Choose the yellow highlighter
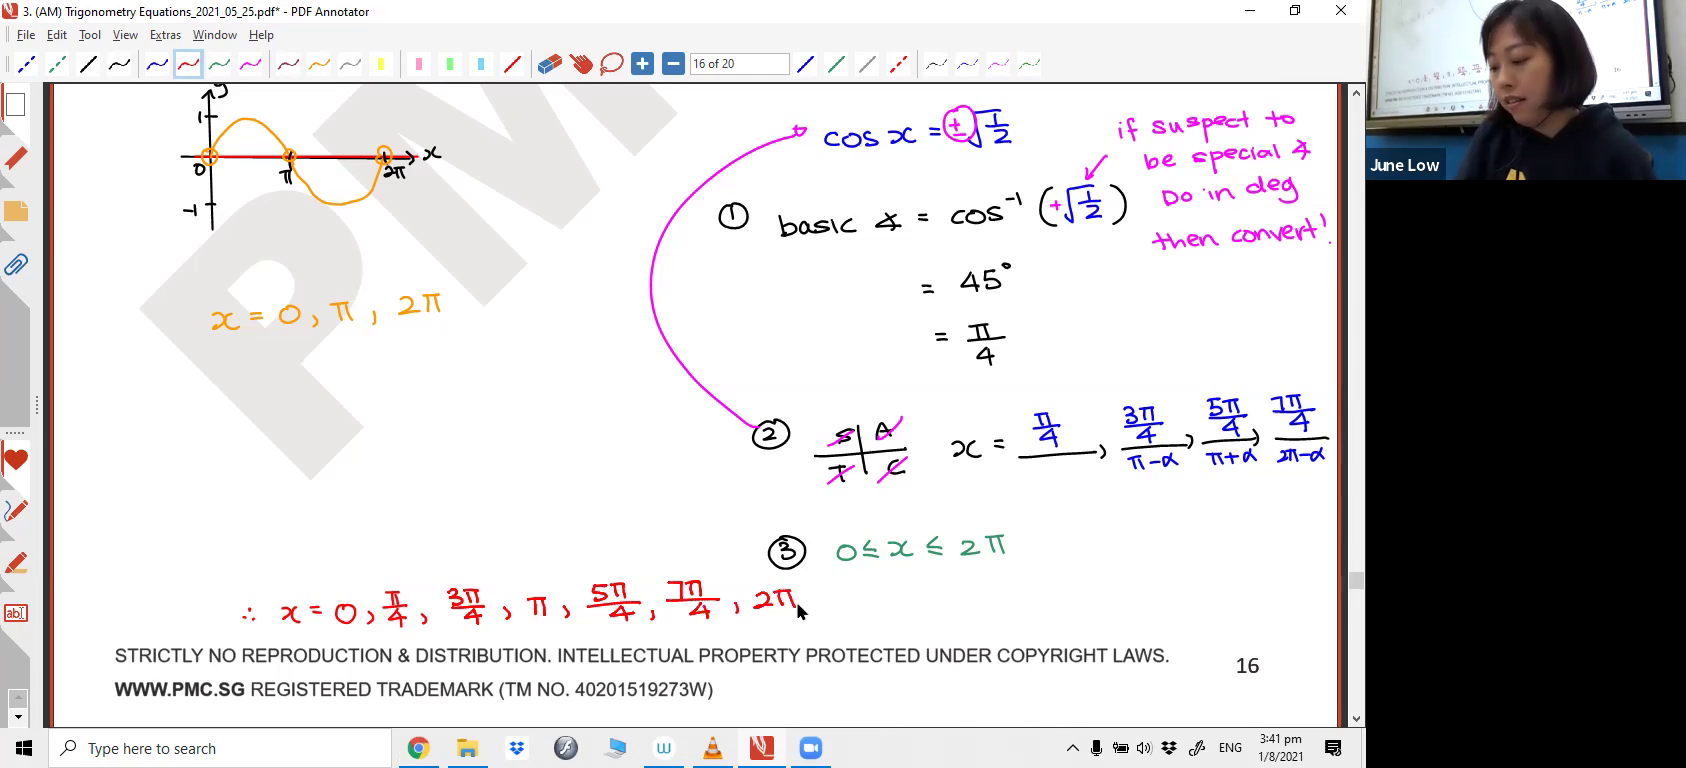Viewport: 1686px width, 768px height. tap(381, 65)
